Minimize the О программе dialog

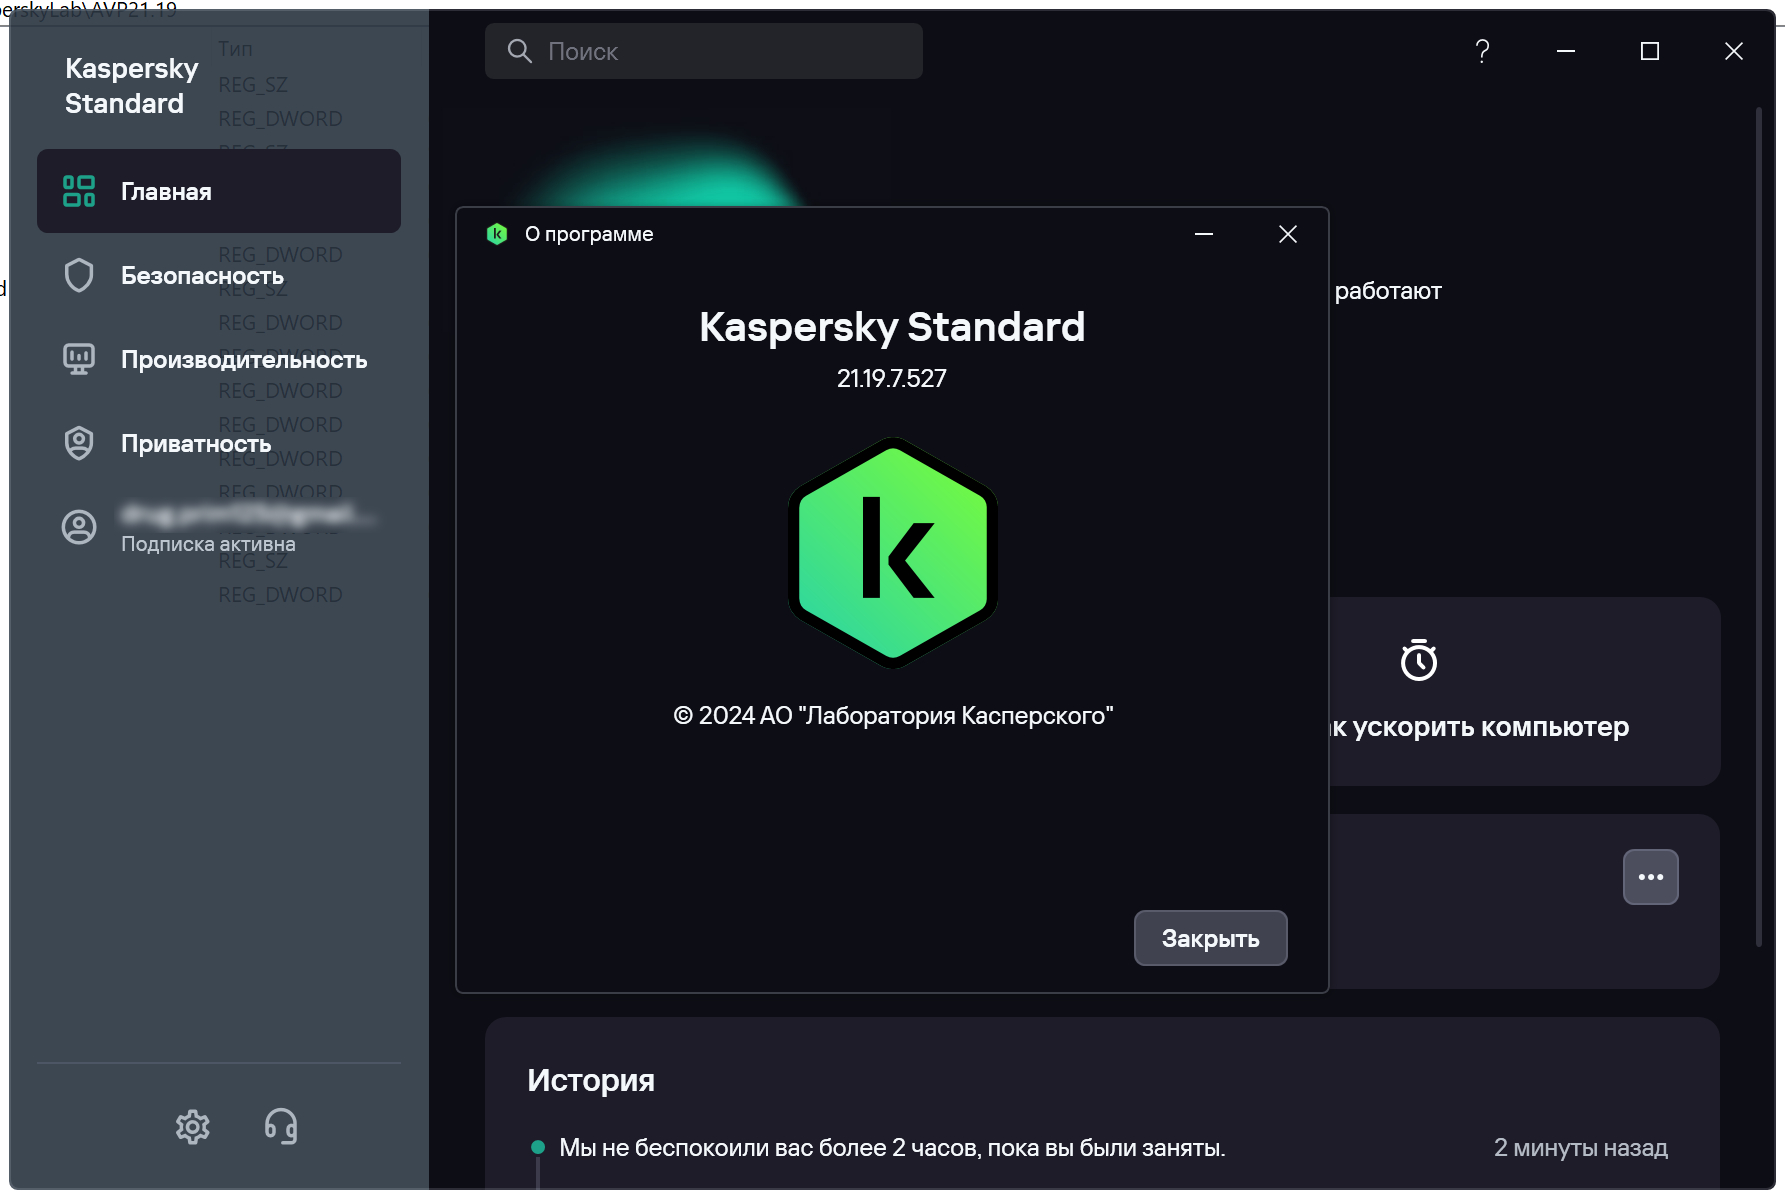pyautogui.click(x=1203, y=234)
